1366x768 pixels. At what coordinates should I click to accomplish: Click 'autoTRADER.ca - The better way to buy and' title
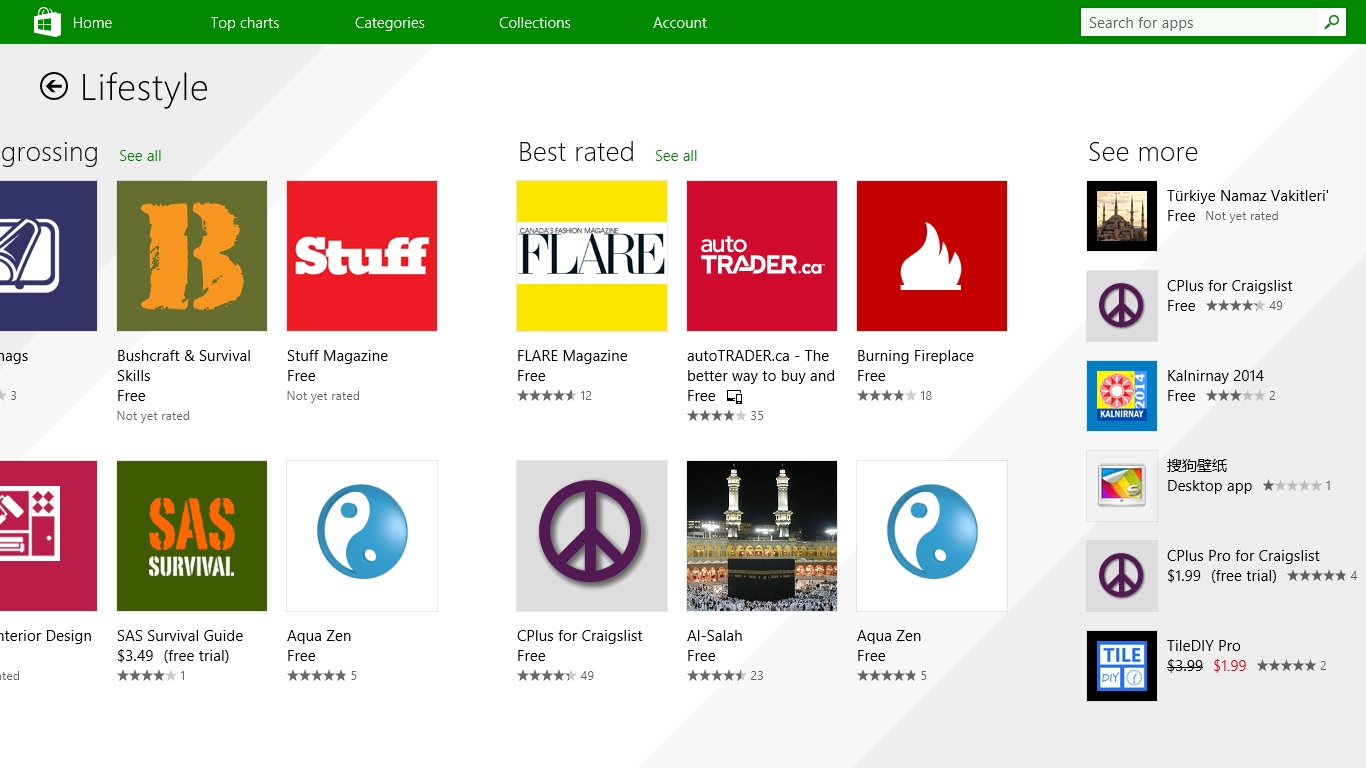pos(761,366)
